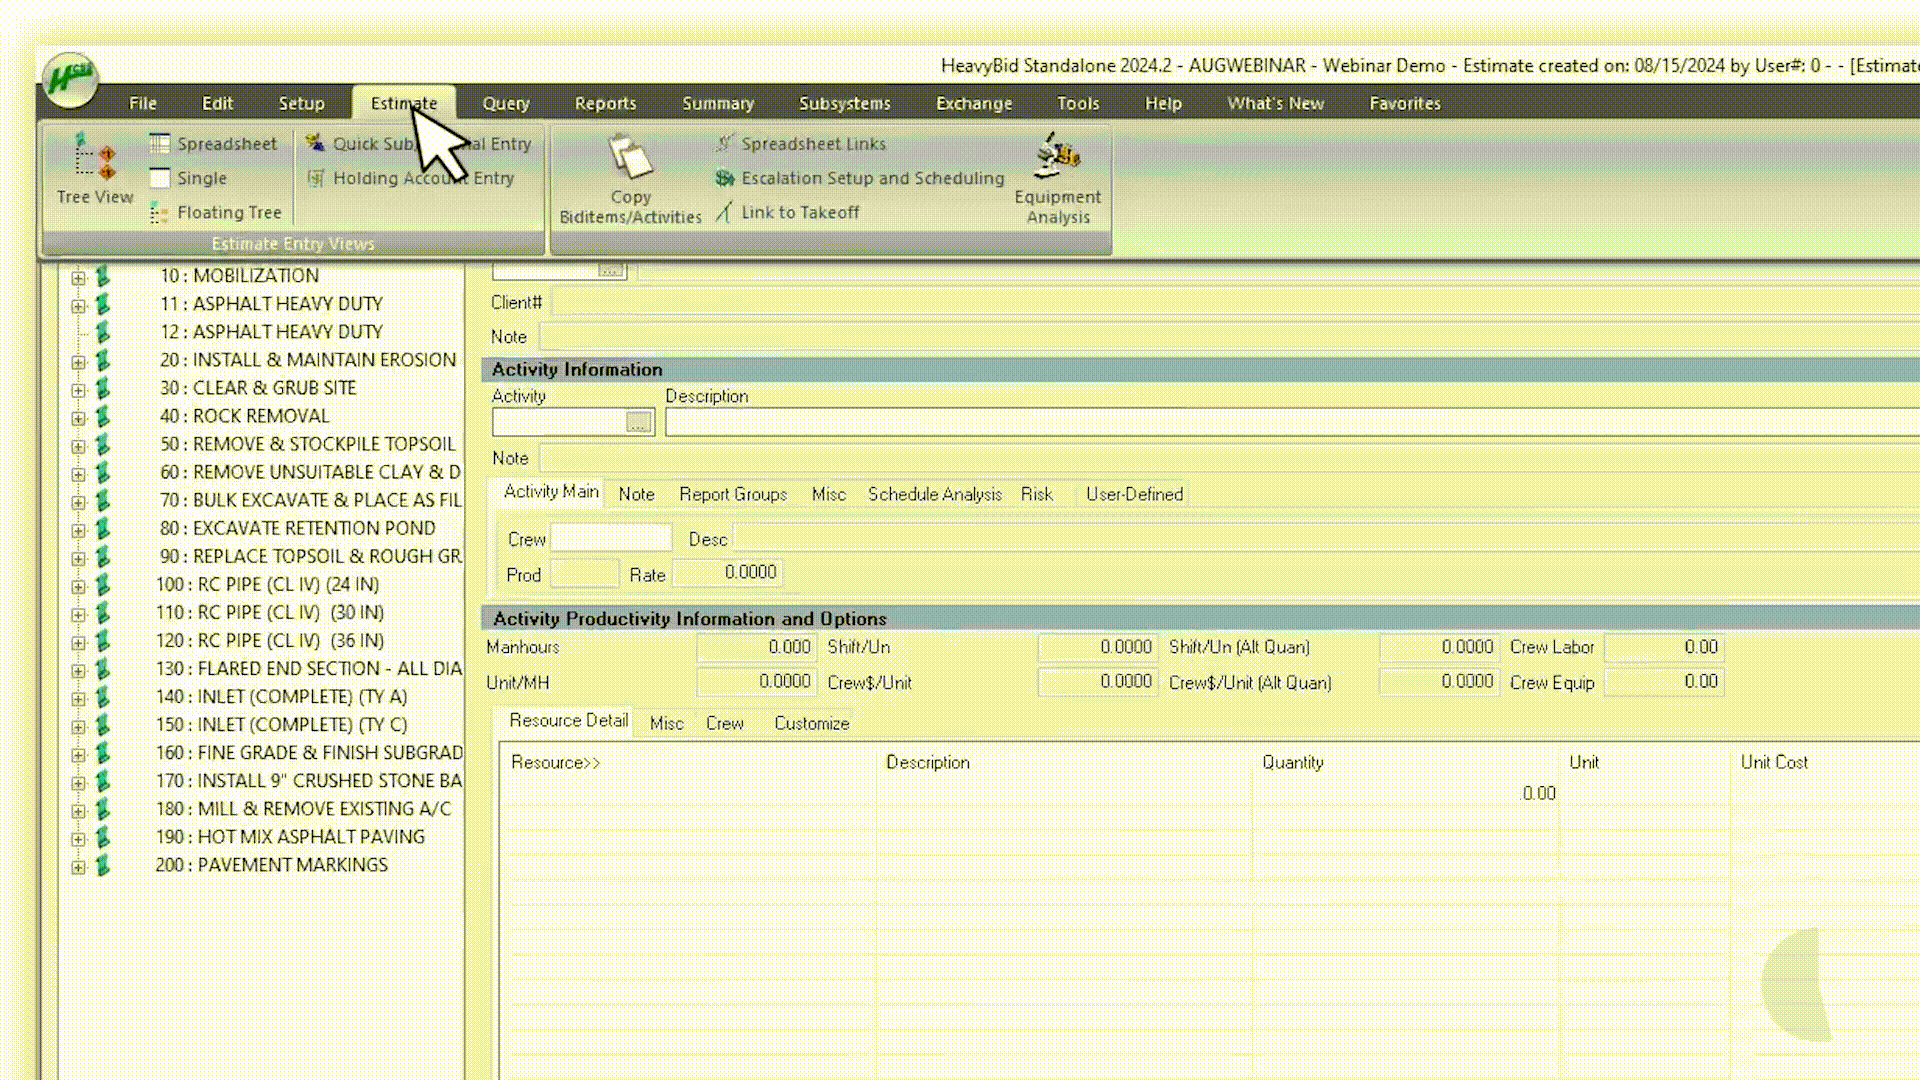The height and width of the screenshot is (1080, 1920).
Task: Open the Spreadsheet entry view
Action: point(213,144)
